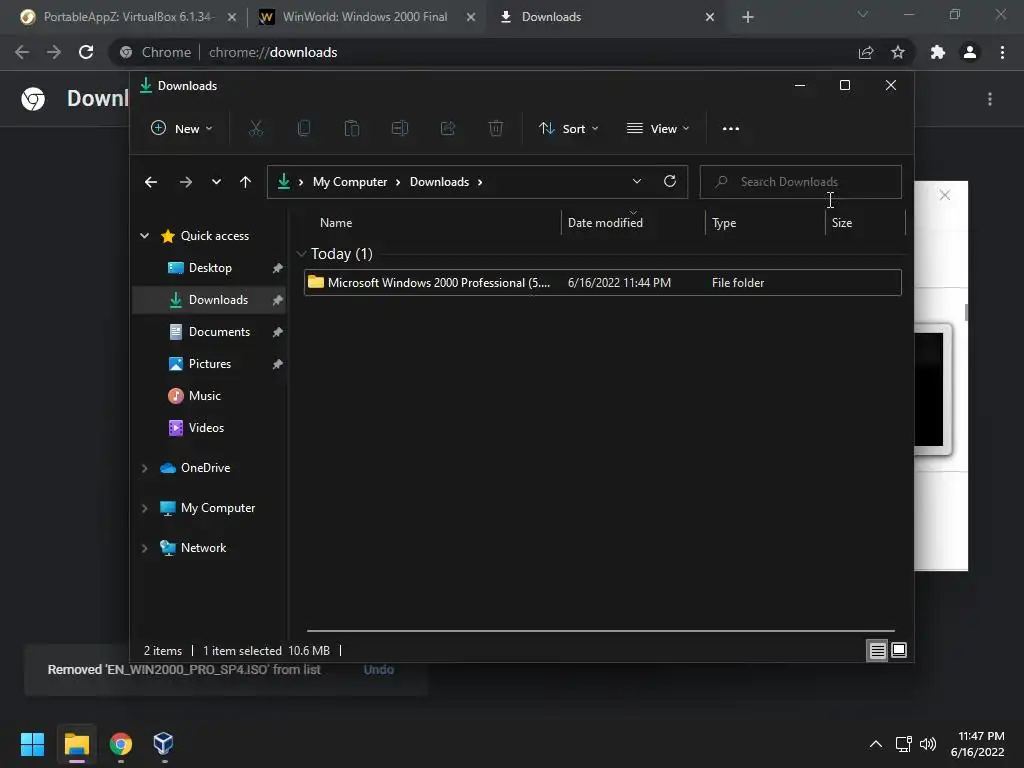Click the Search Downloads field
This screenshot has height=768, width=1024.
point(801,182)
